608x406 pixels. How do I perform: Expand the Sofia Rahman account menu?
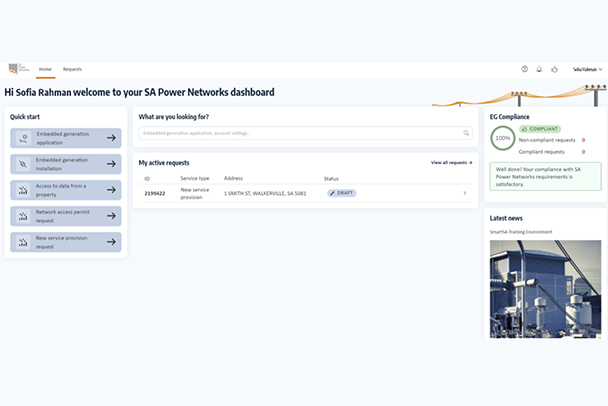[x=587, y=69]
